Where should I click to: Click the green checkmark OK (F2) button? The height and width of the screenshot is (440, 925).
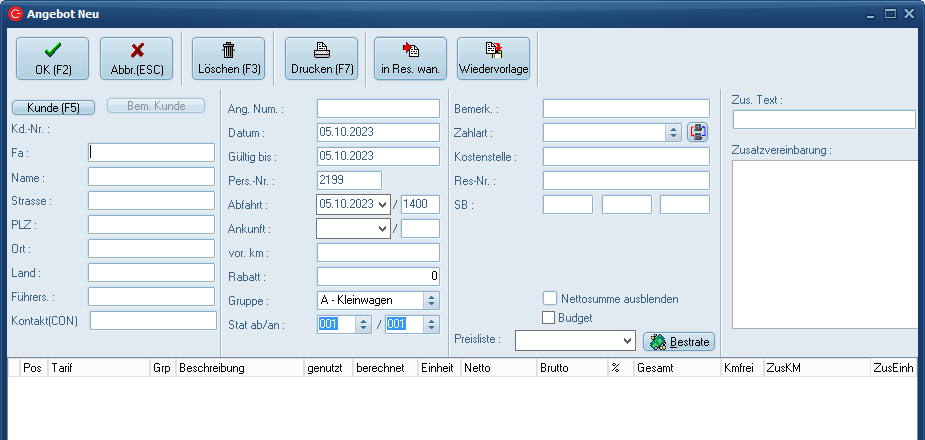click(x=52, y=59)
